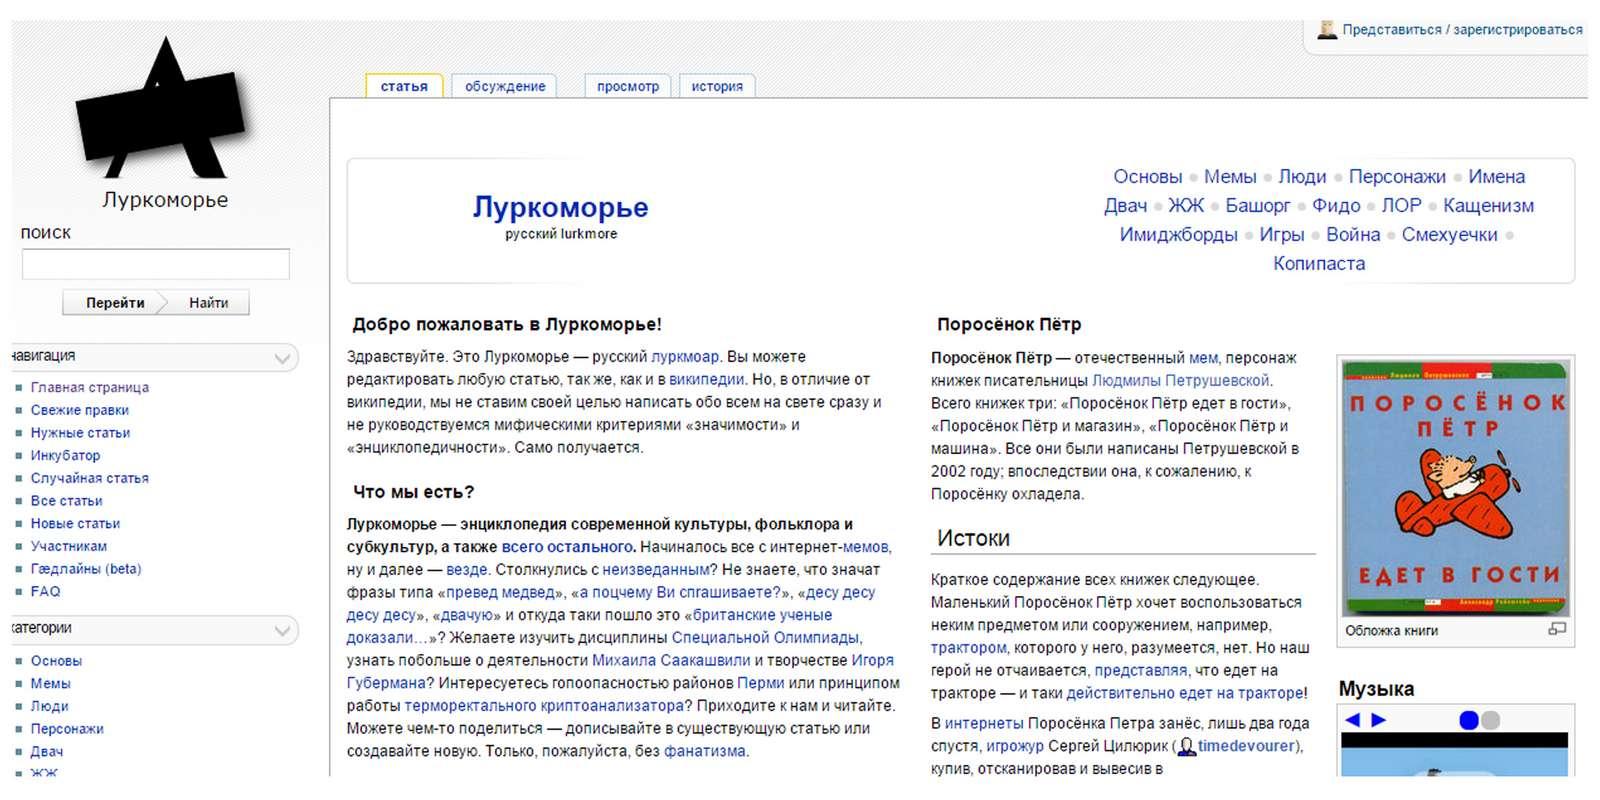Open the FAQ sidebar link

[45, 591]
